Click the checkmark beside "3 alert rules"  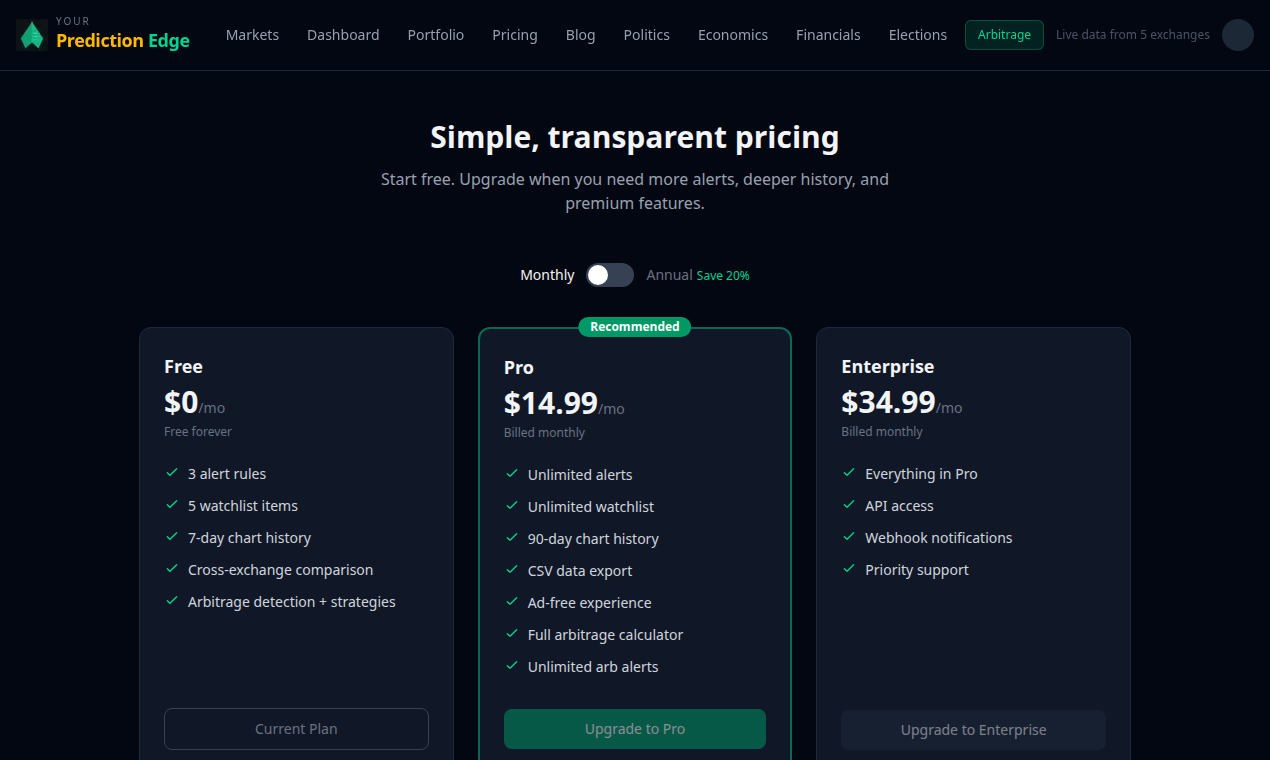click(172, 474)
